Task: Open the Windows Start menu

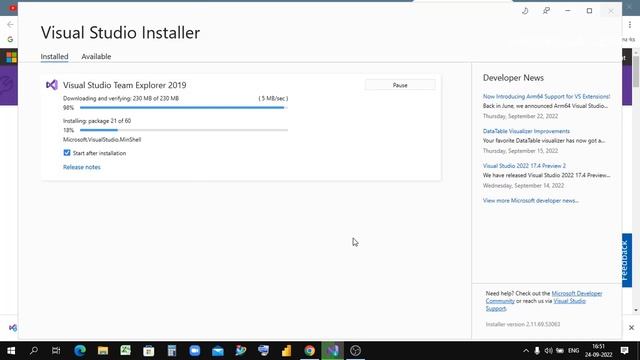Action: [11, 351]
